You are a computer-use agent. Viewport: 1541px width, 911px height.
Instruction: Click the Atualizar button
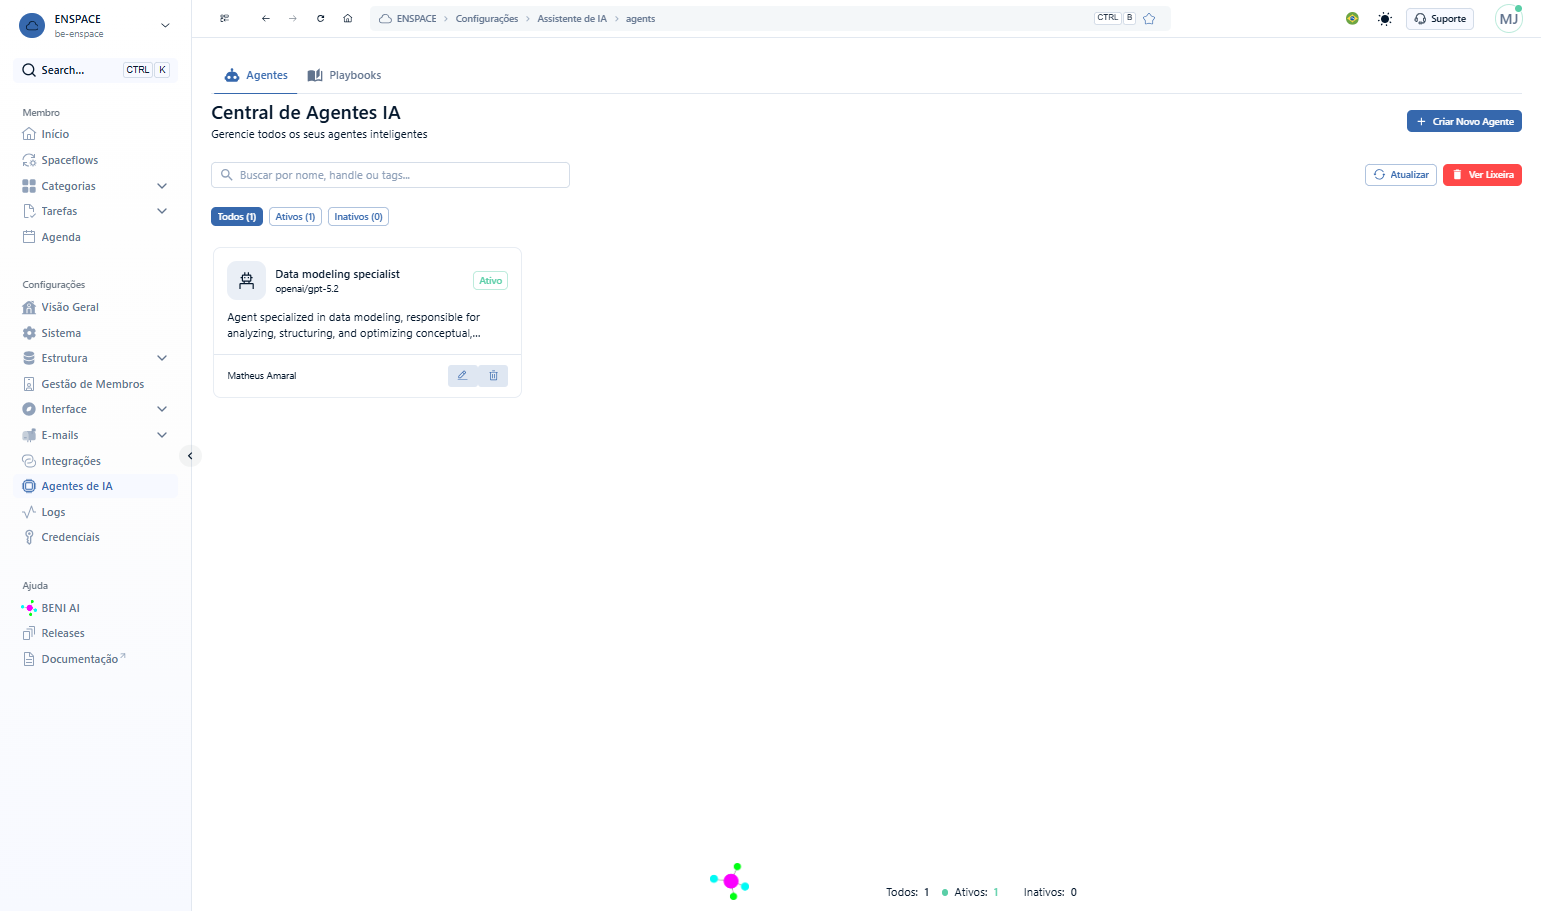pos(1400,175)
